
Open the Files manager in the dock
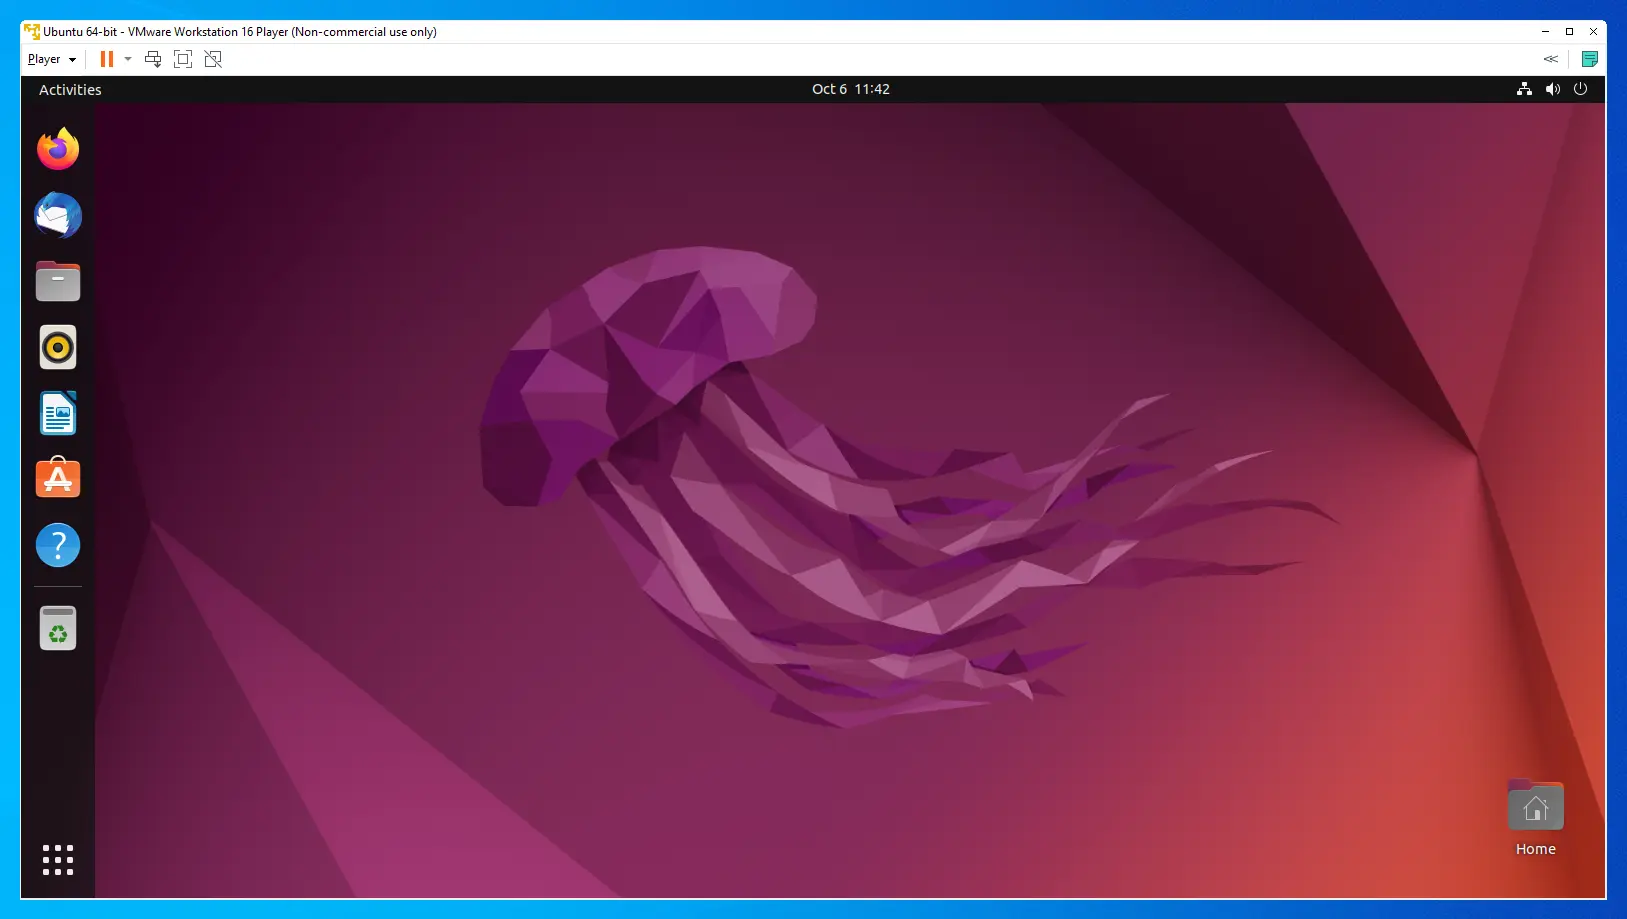pos(58,281)
